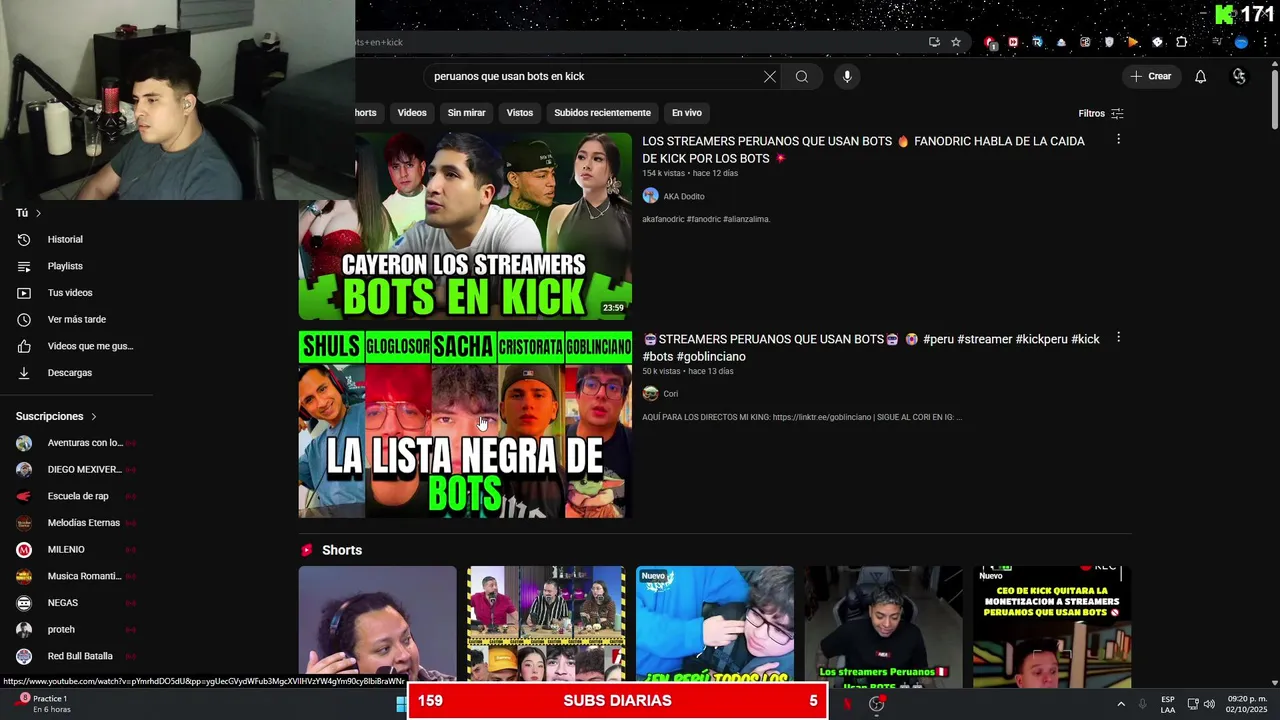Click the ESP LAA language indicator
1280x720 pixels.
coord(1168,704)
